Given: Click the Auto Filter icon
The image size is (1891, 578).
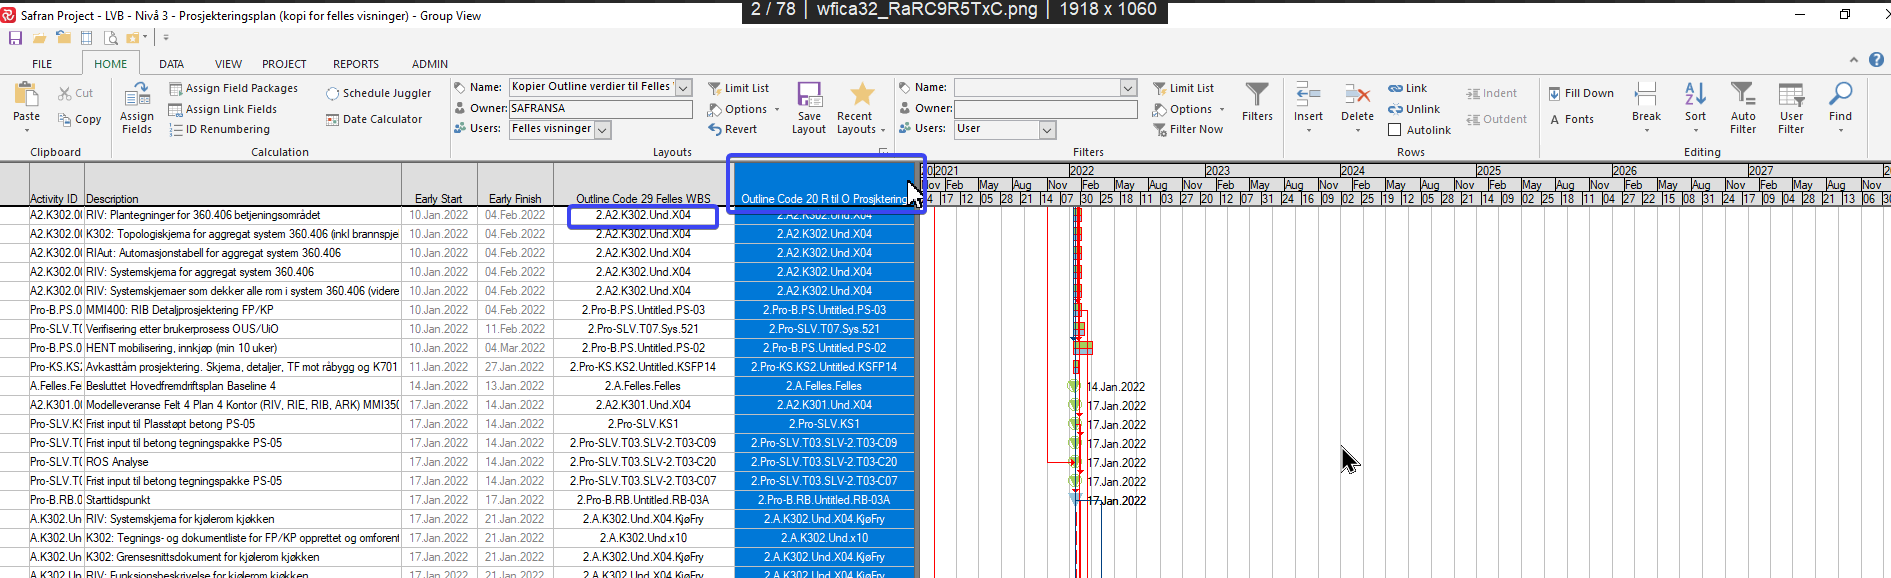Looking at the screenshot, I should (1743, 97).
